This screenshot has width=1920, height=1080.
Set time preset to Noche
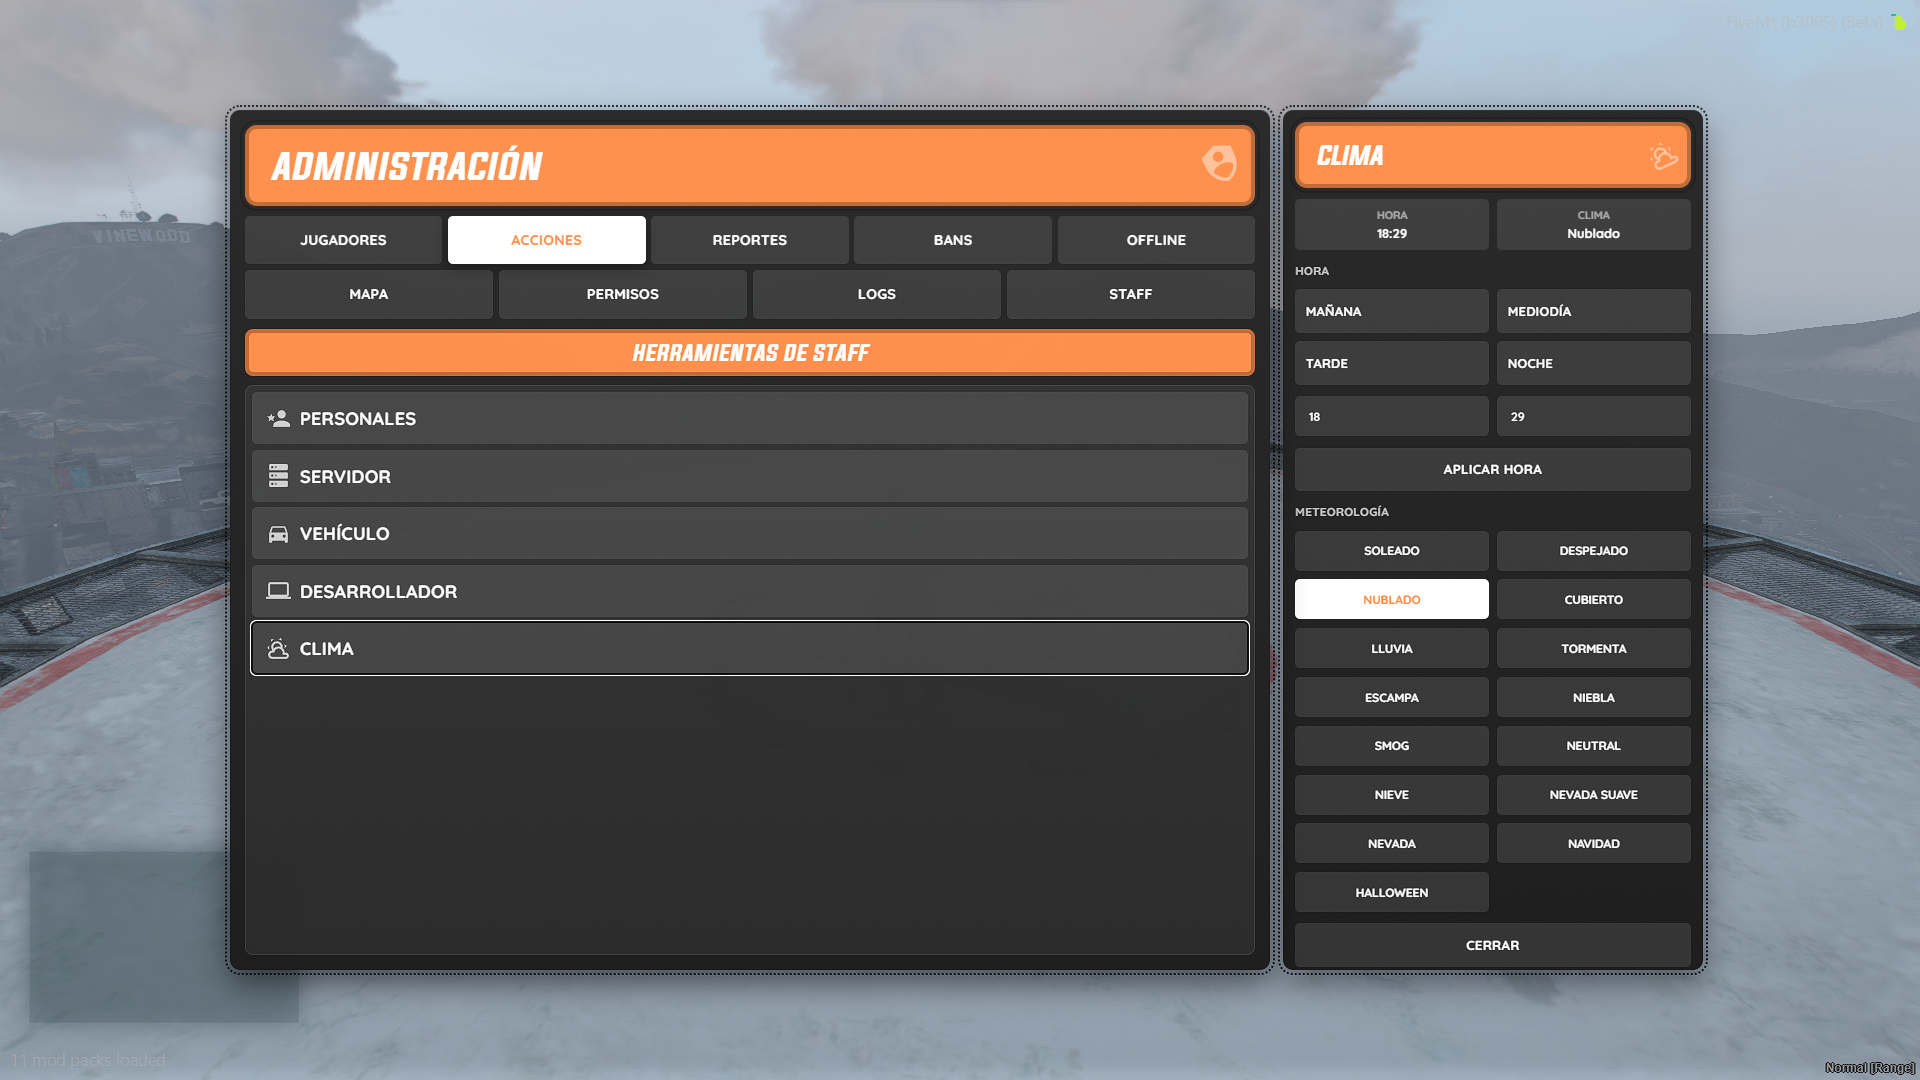(x=1593, y=363)
